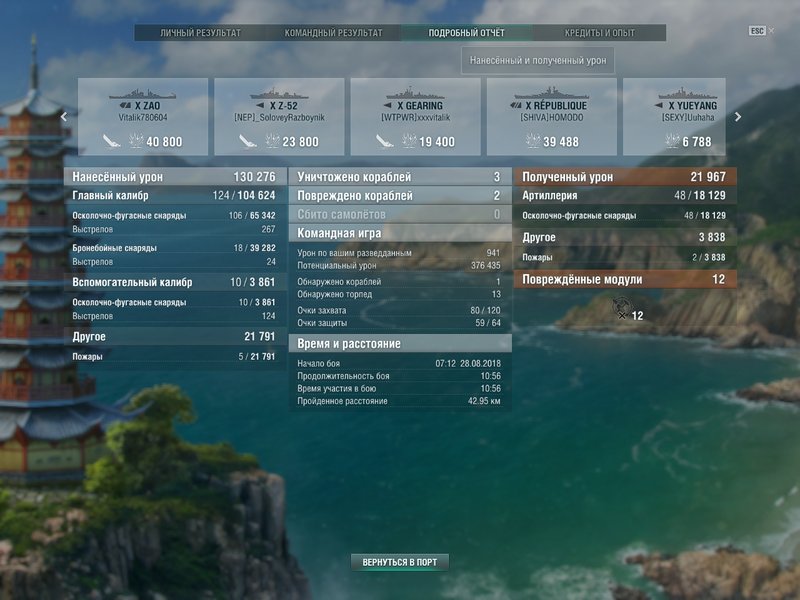The width and height of the screenshot is (800, 600).
Task: Click the Артиллерия row
Action: click(x=626, y=195)
